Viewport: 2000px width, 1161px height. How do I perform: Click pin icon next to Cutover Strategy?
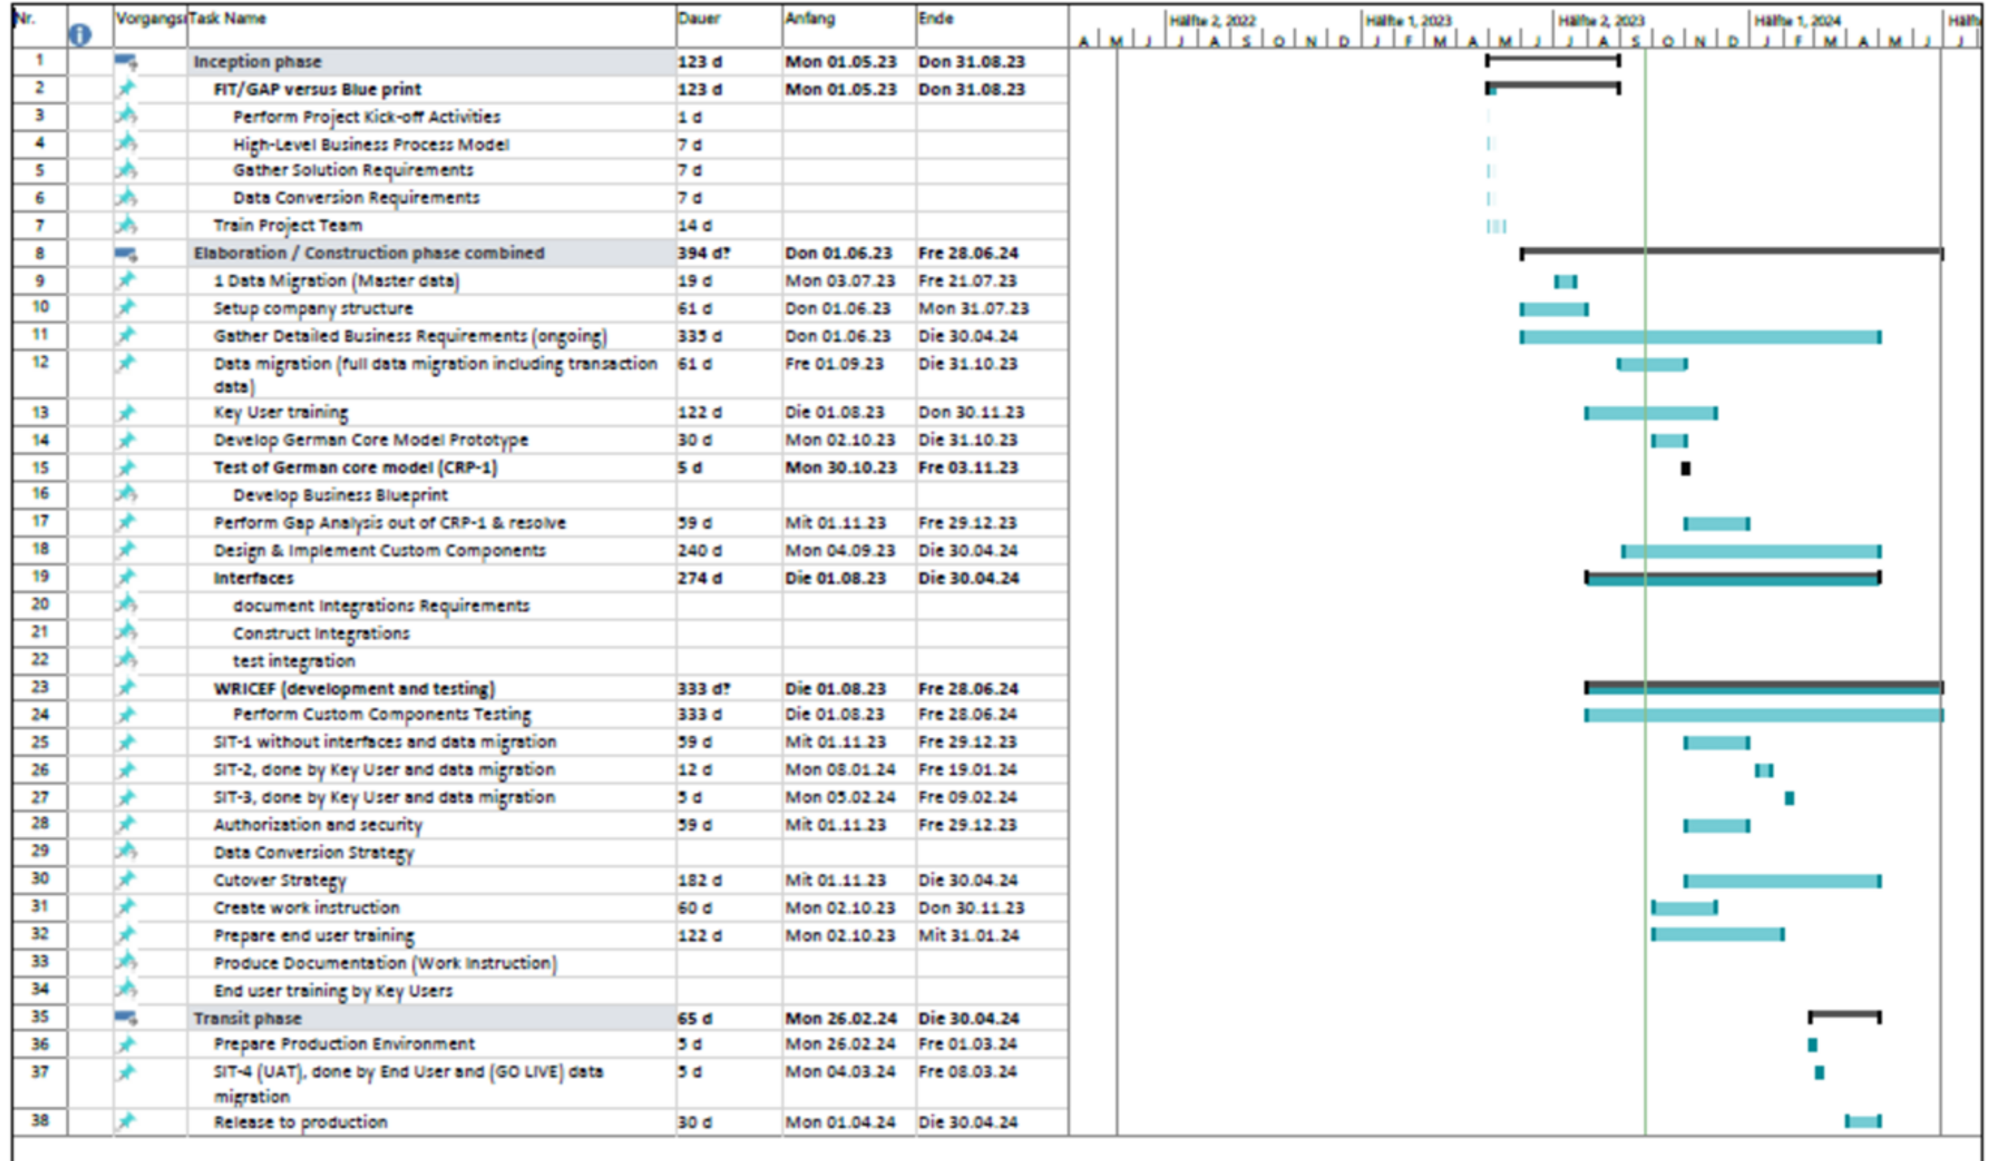(x=126, y=880)
